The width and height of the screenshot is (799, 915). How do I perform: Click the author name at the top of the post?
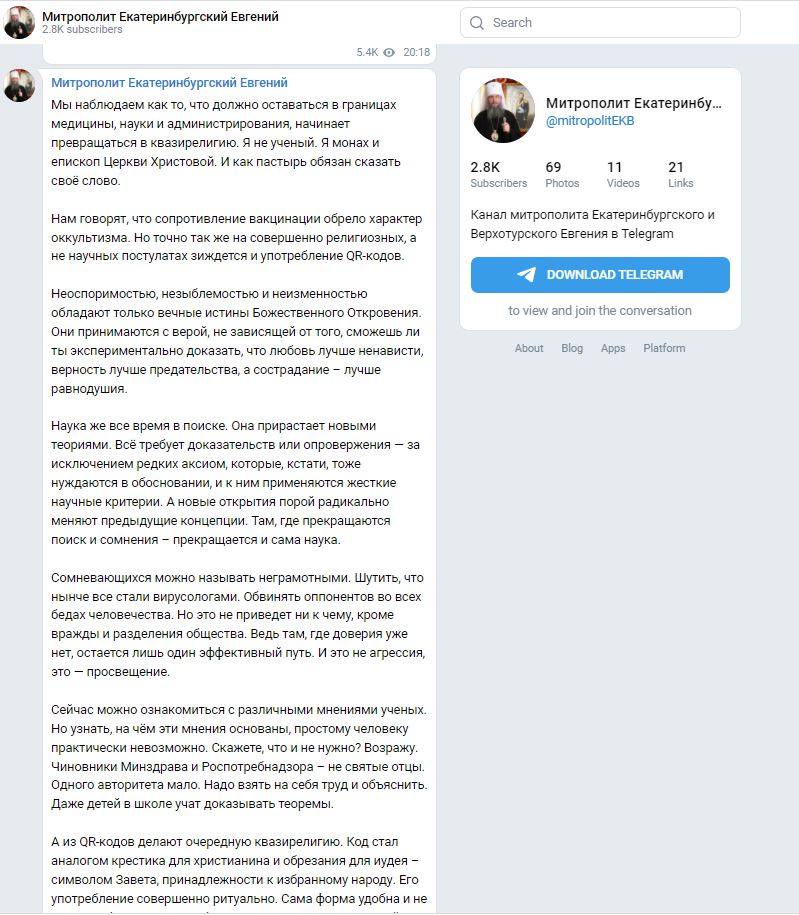click(x=169, y=83)
